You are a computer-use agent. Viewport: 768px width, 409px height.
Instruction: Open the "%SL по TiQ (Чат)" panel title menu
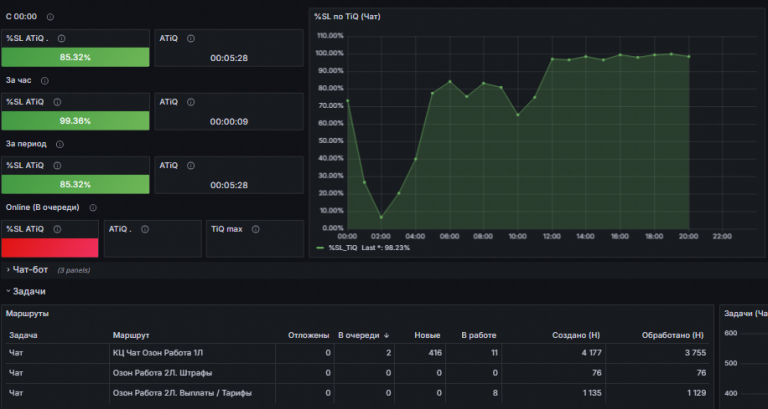click(347, 17)
